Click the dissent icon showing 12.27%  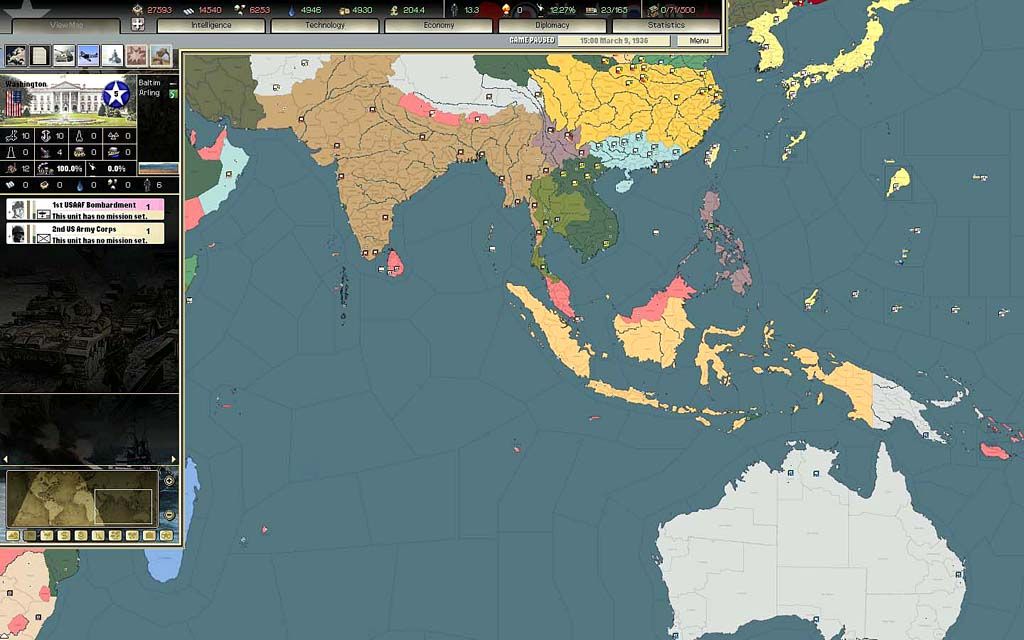[540, 9]
